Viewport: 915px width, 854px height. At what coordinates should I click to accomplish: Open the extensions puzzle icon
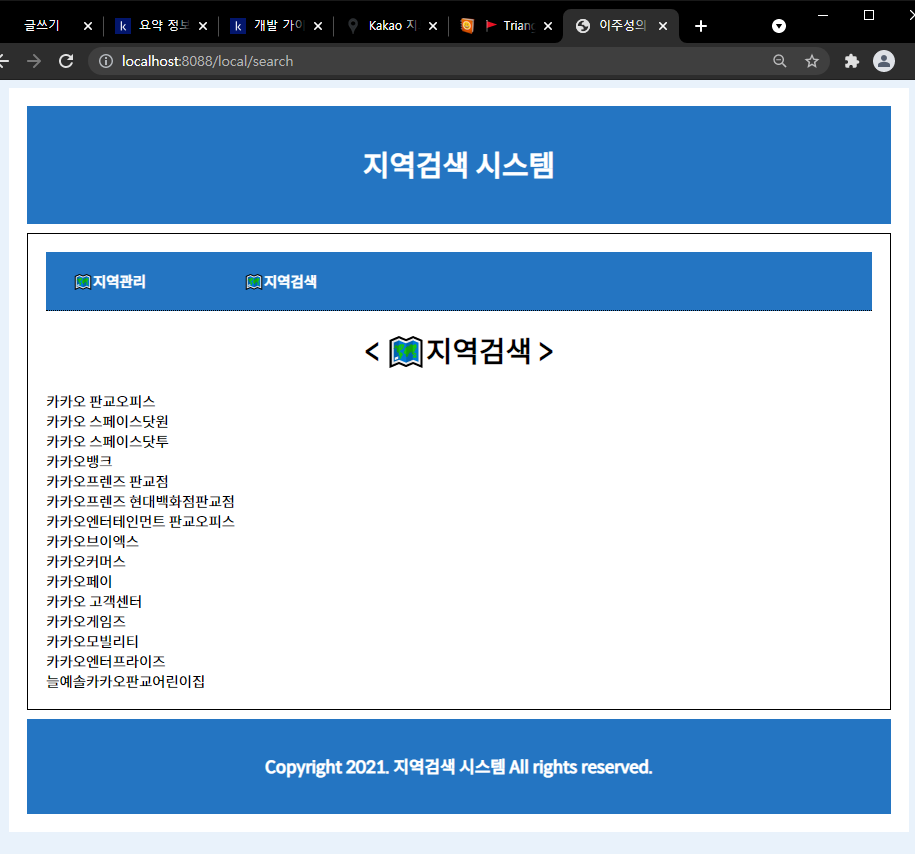click(x=852, y=61)
